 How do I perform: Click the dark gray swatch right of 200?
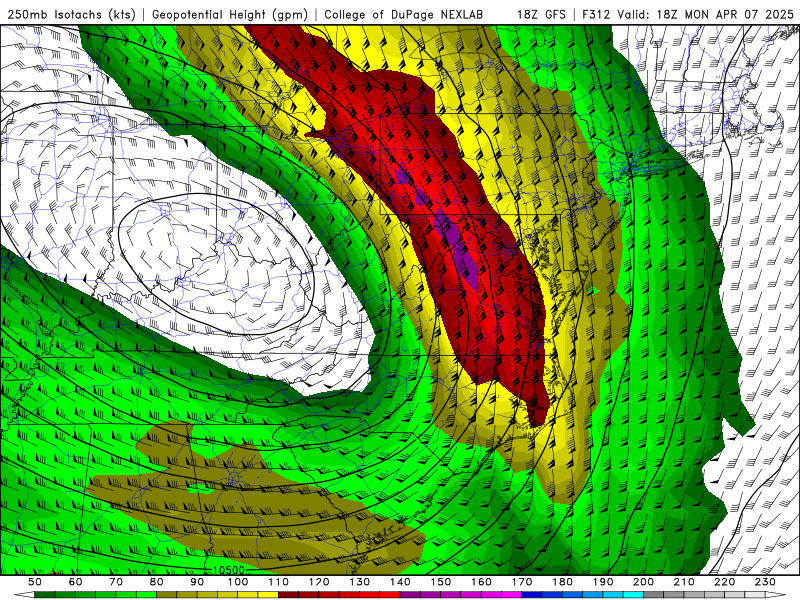[x=654, y=595]
